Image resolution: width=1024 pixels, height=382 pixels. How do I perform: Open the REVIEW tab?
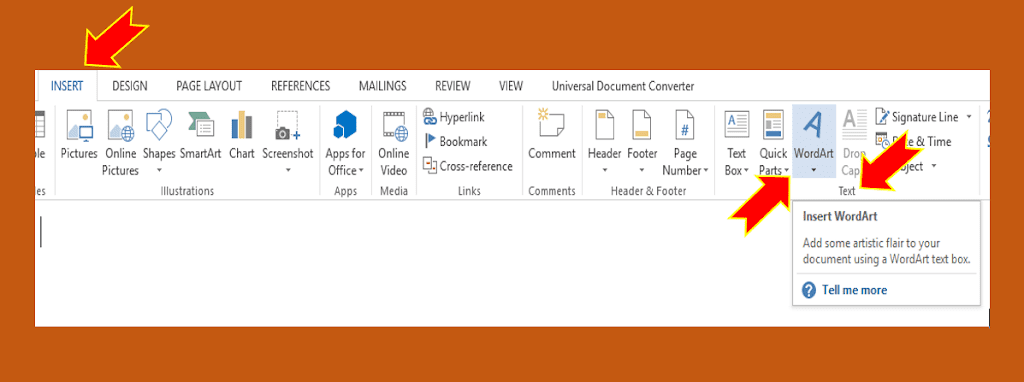coord(453,86)
